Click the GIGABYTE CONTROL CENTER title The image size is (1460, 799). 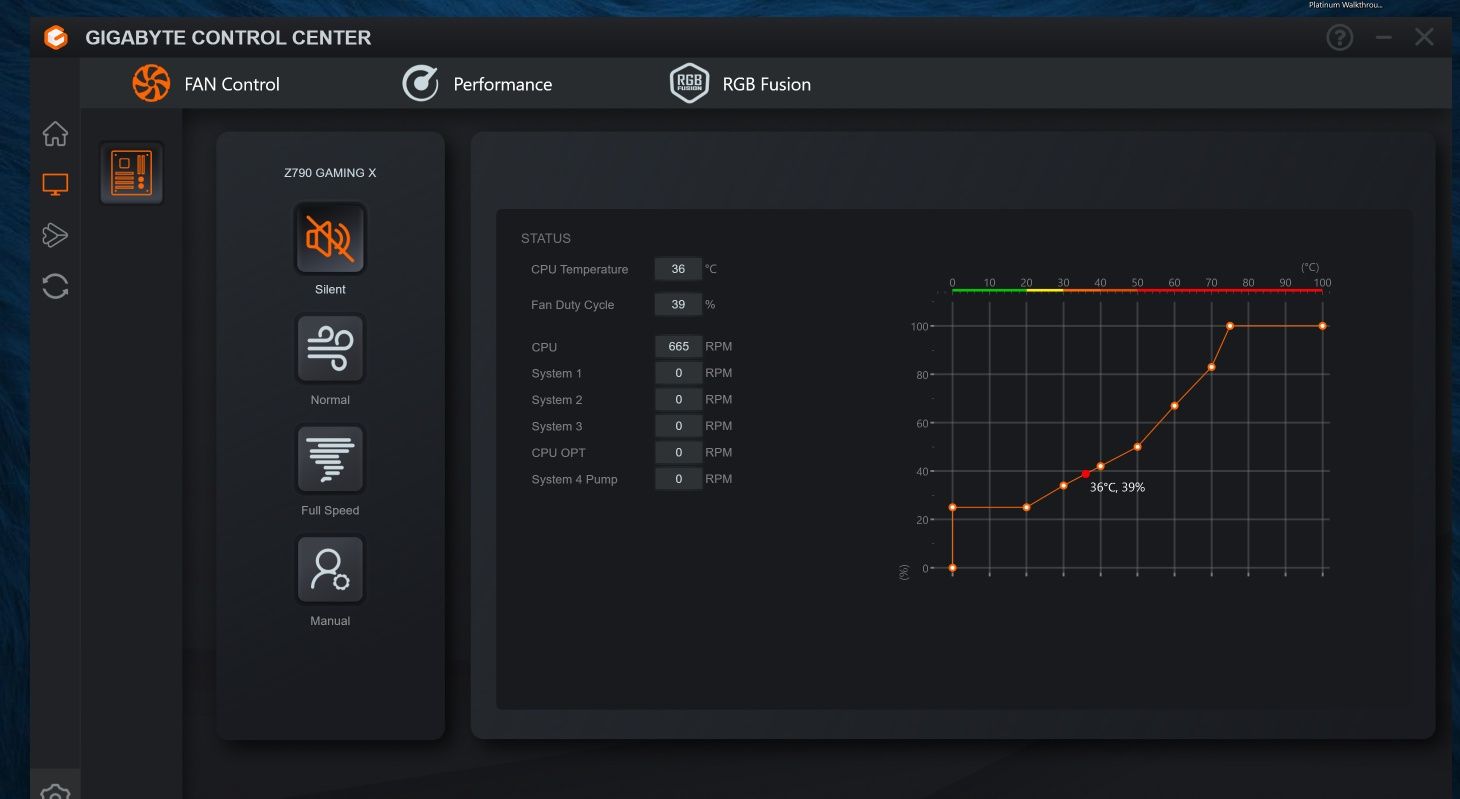228,38
